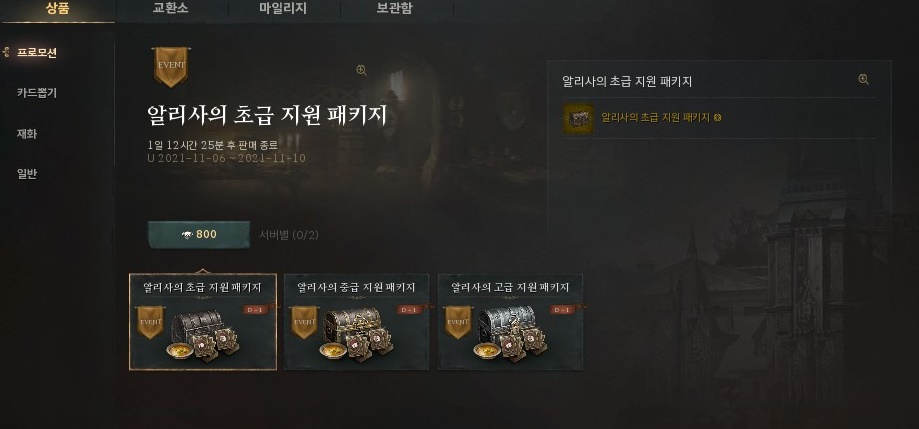The image size is (919, 429).
Task: Select 프로모션 in the sidebar
Action: pos(36,52)
